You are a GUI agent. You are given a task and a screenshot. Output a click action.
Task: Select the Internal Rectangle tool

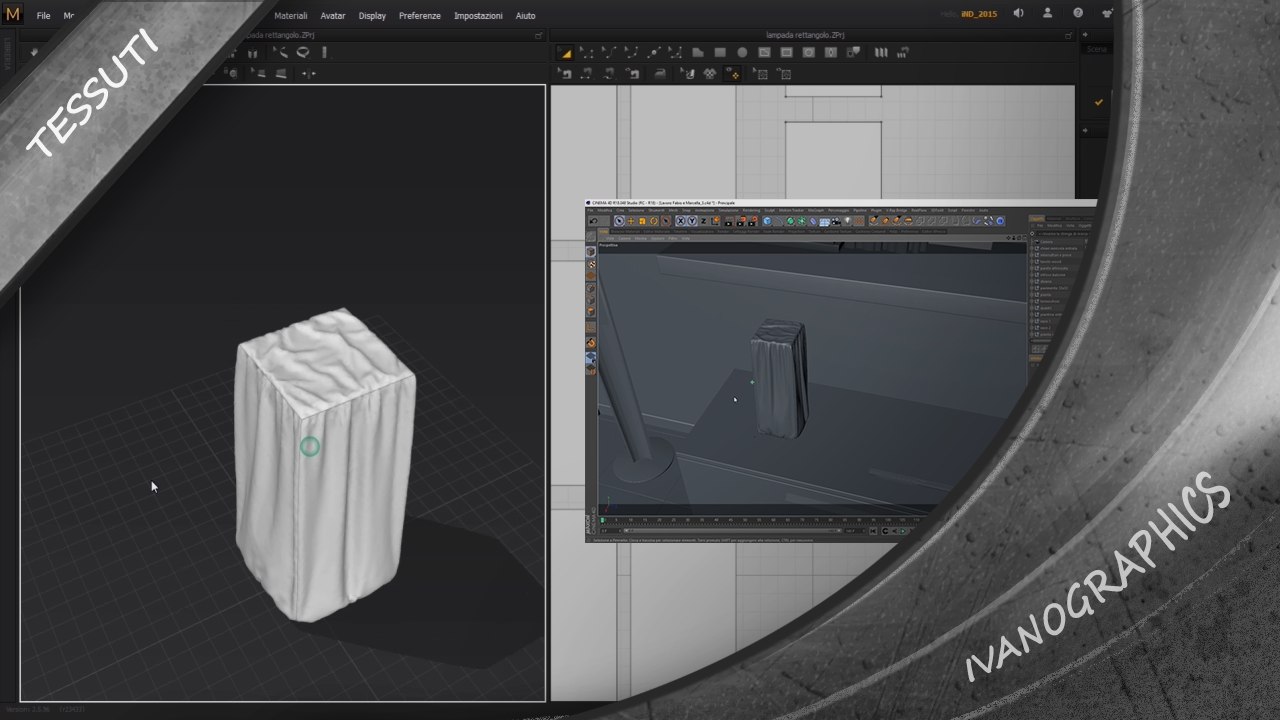pyautogui.click(x=787, y=53)
